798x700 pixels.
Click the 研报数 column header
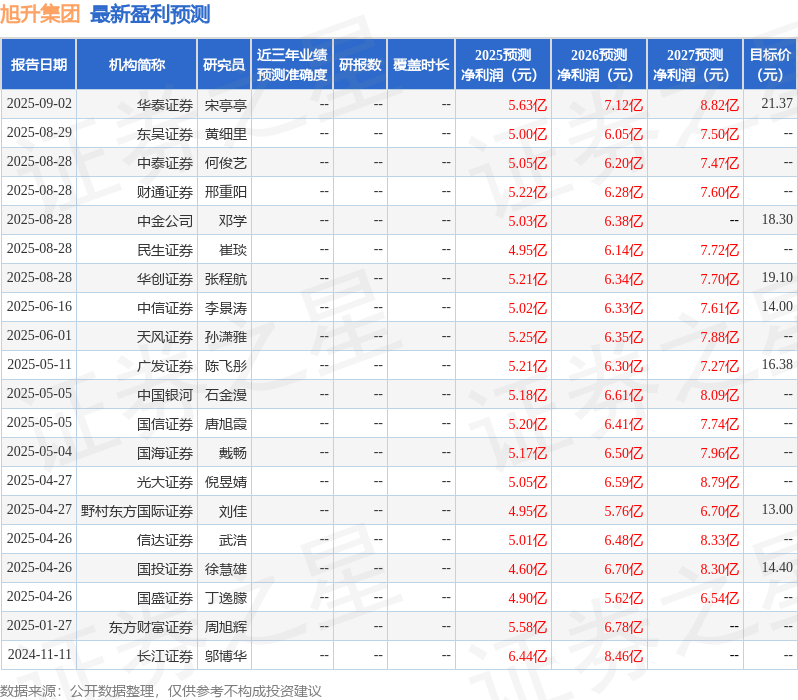[x=360, y=65]
